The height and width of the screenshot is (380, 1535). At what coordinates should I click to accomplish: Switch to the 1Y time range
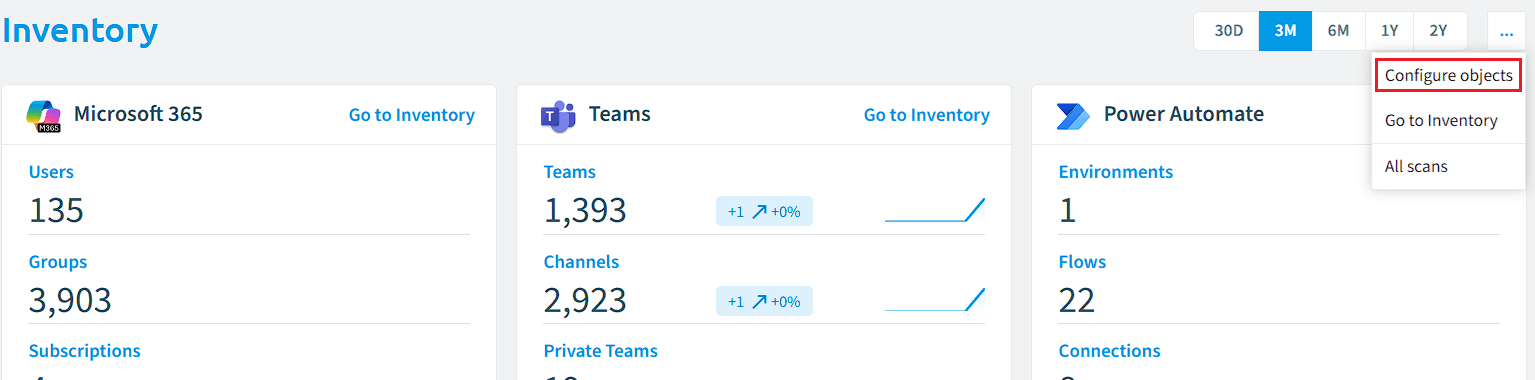(x=1389, y=31)
